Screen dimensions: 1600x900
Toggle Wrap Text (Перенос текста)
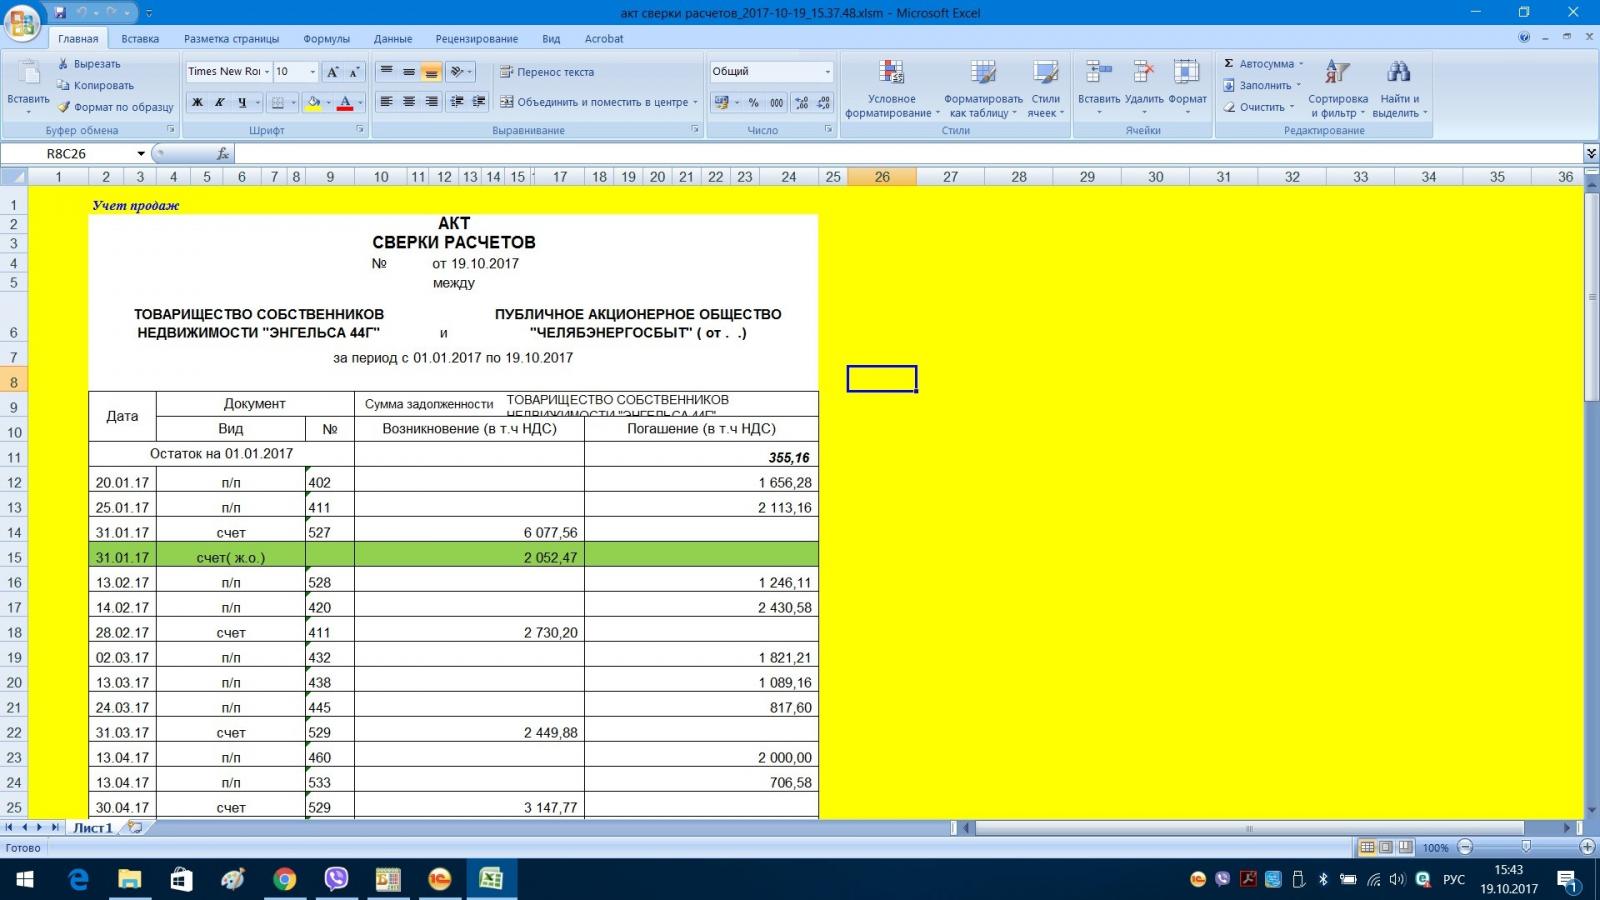tap(547, 72)
